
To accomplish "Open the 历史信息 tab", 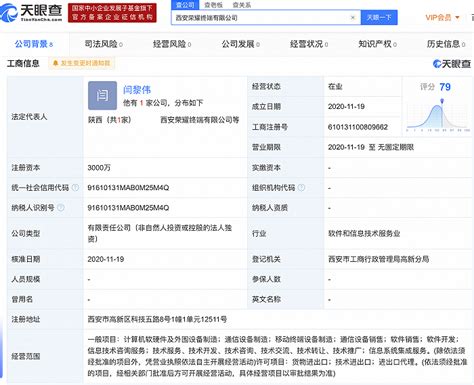I will point(446,44).
